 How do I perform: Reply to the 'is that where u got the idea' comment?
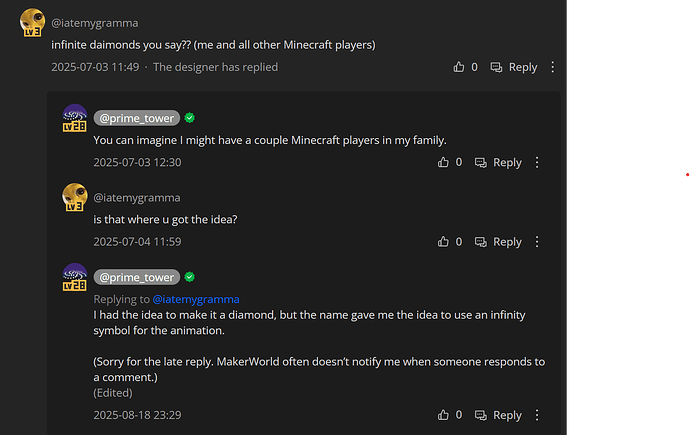coord(498,241)
